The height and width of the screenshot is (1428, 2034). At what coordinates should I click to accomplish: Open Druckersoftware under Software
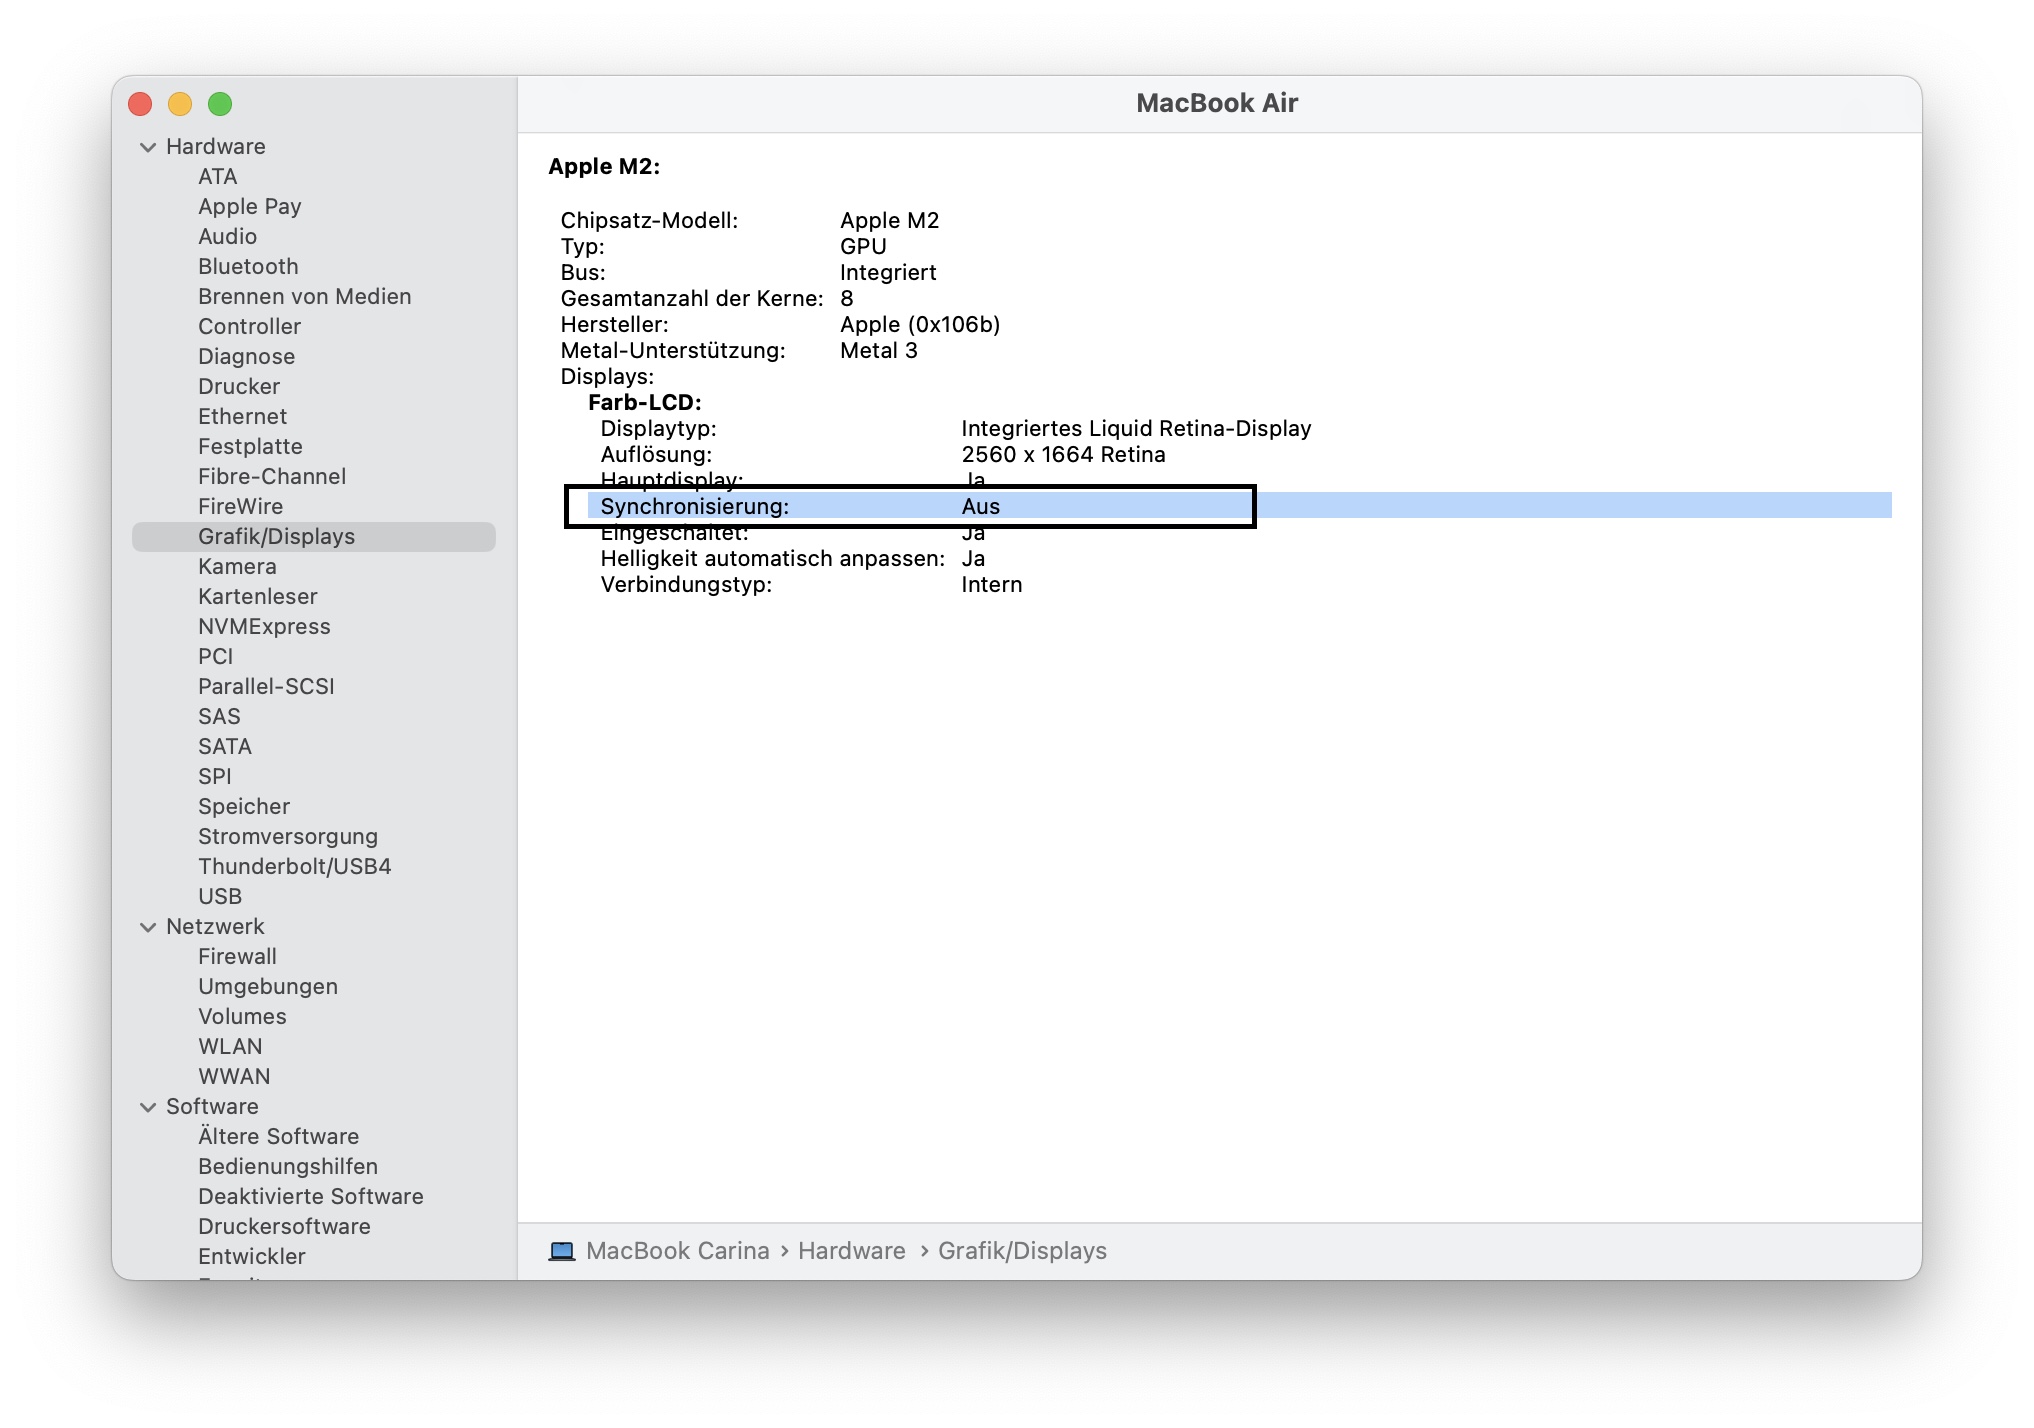point(284,1227)
